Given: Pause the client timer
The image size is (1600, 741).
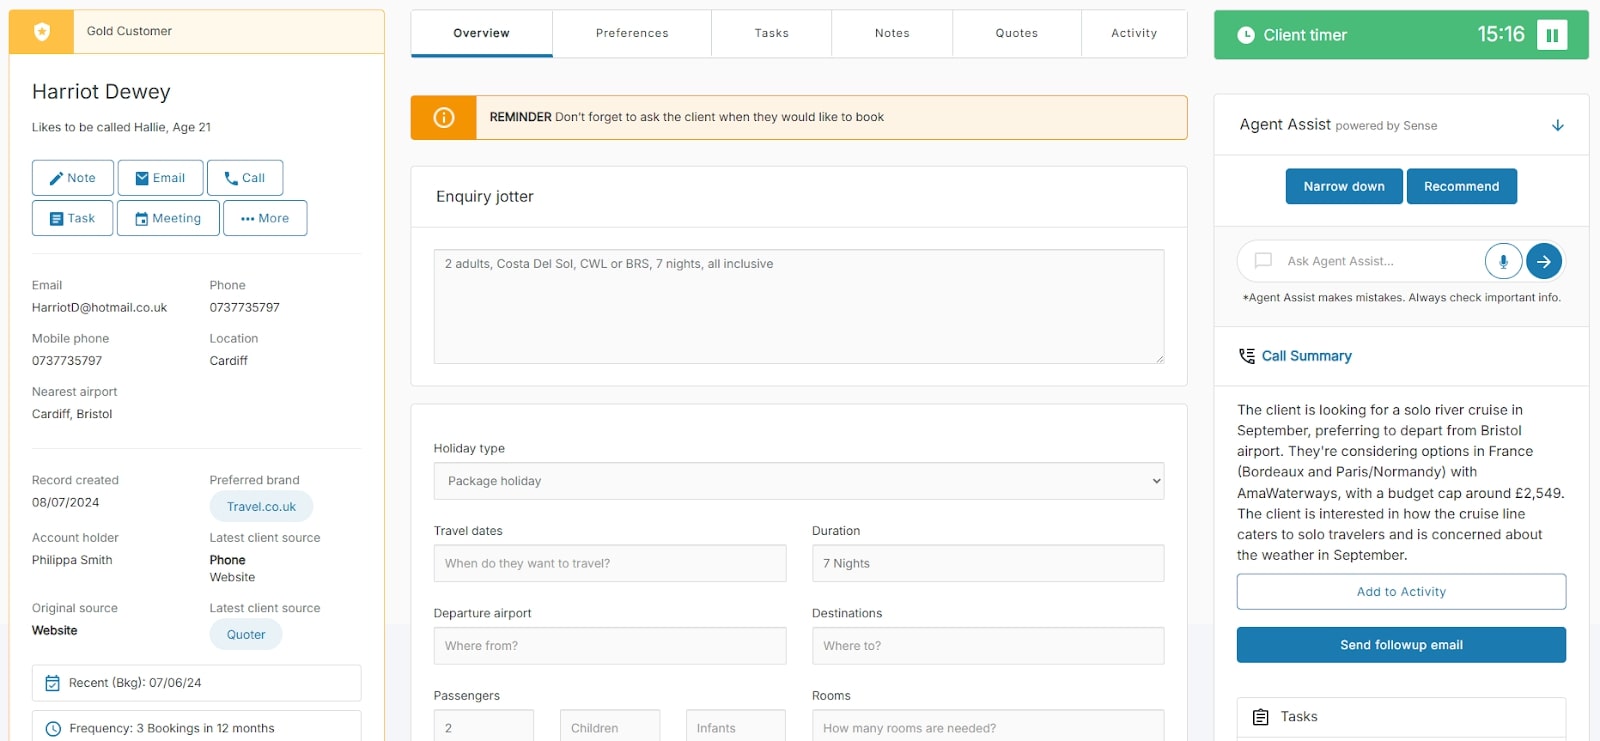Looking at the screenshot, I should [1552, 35].
